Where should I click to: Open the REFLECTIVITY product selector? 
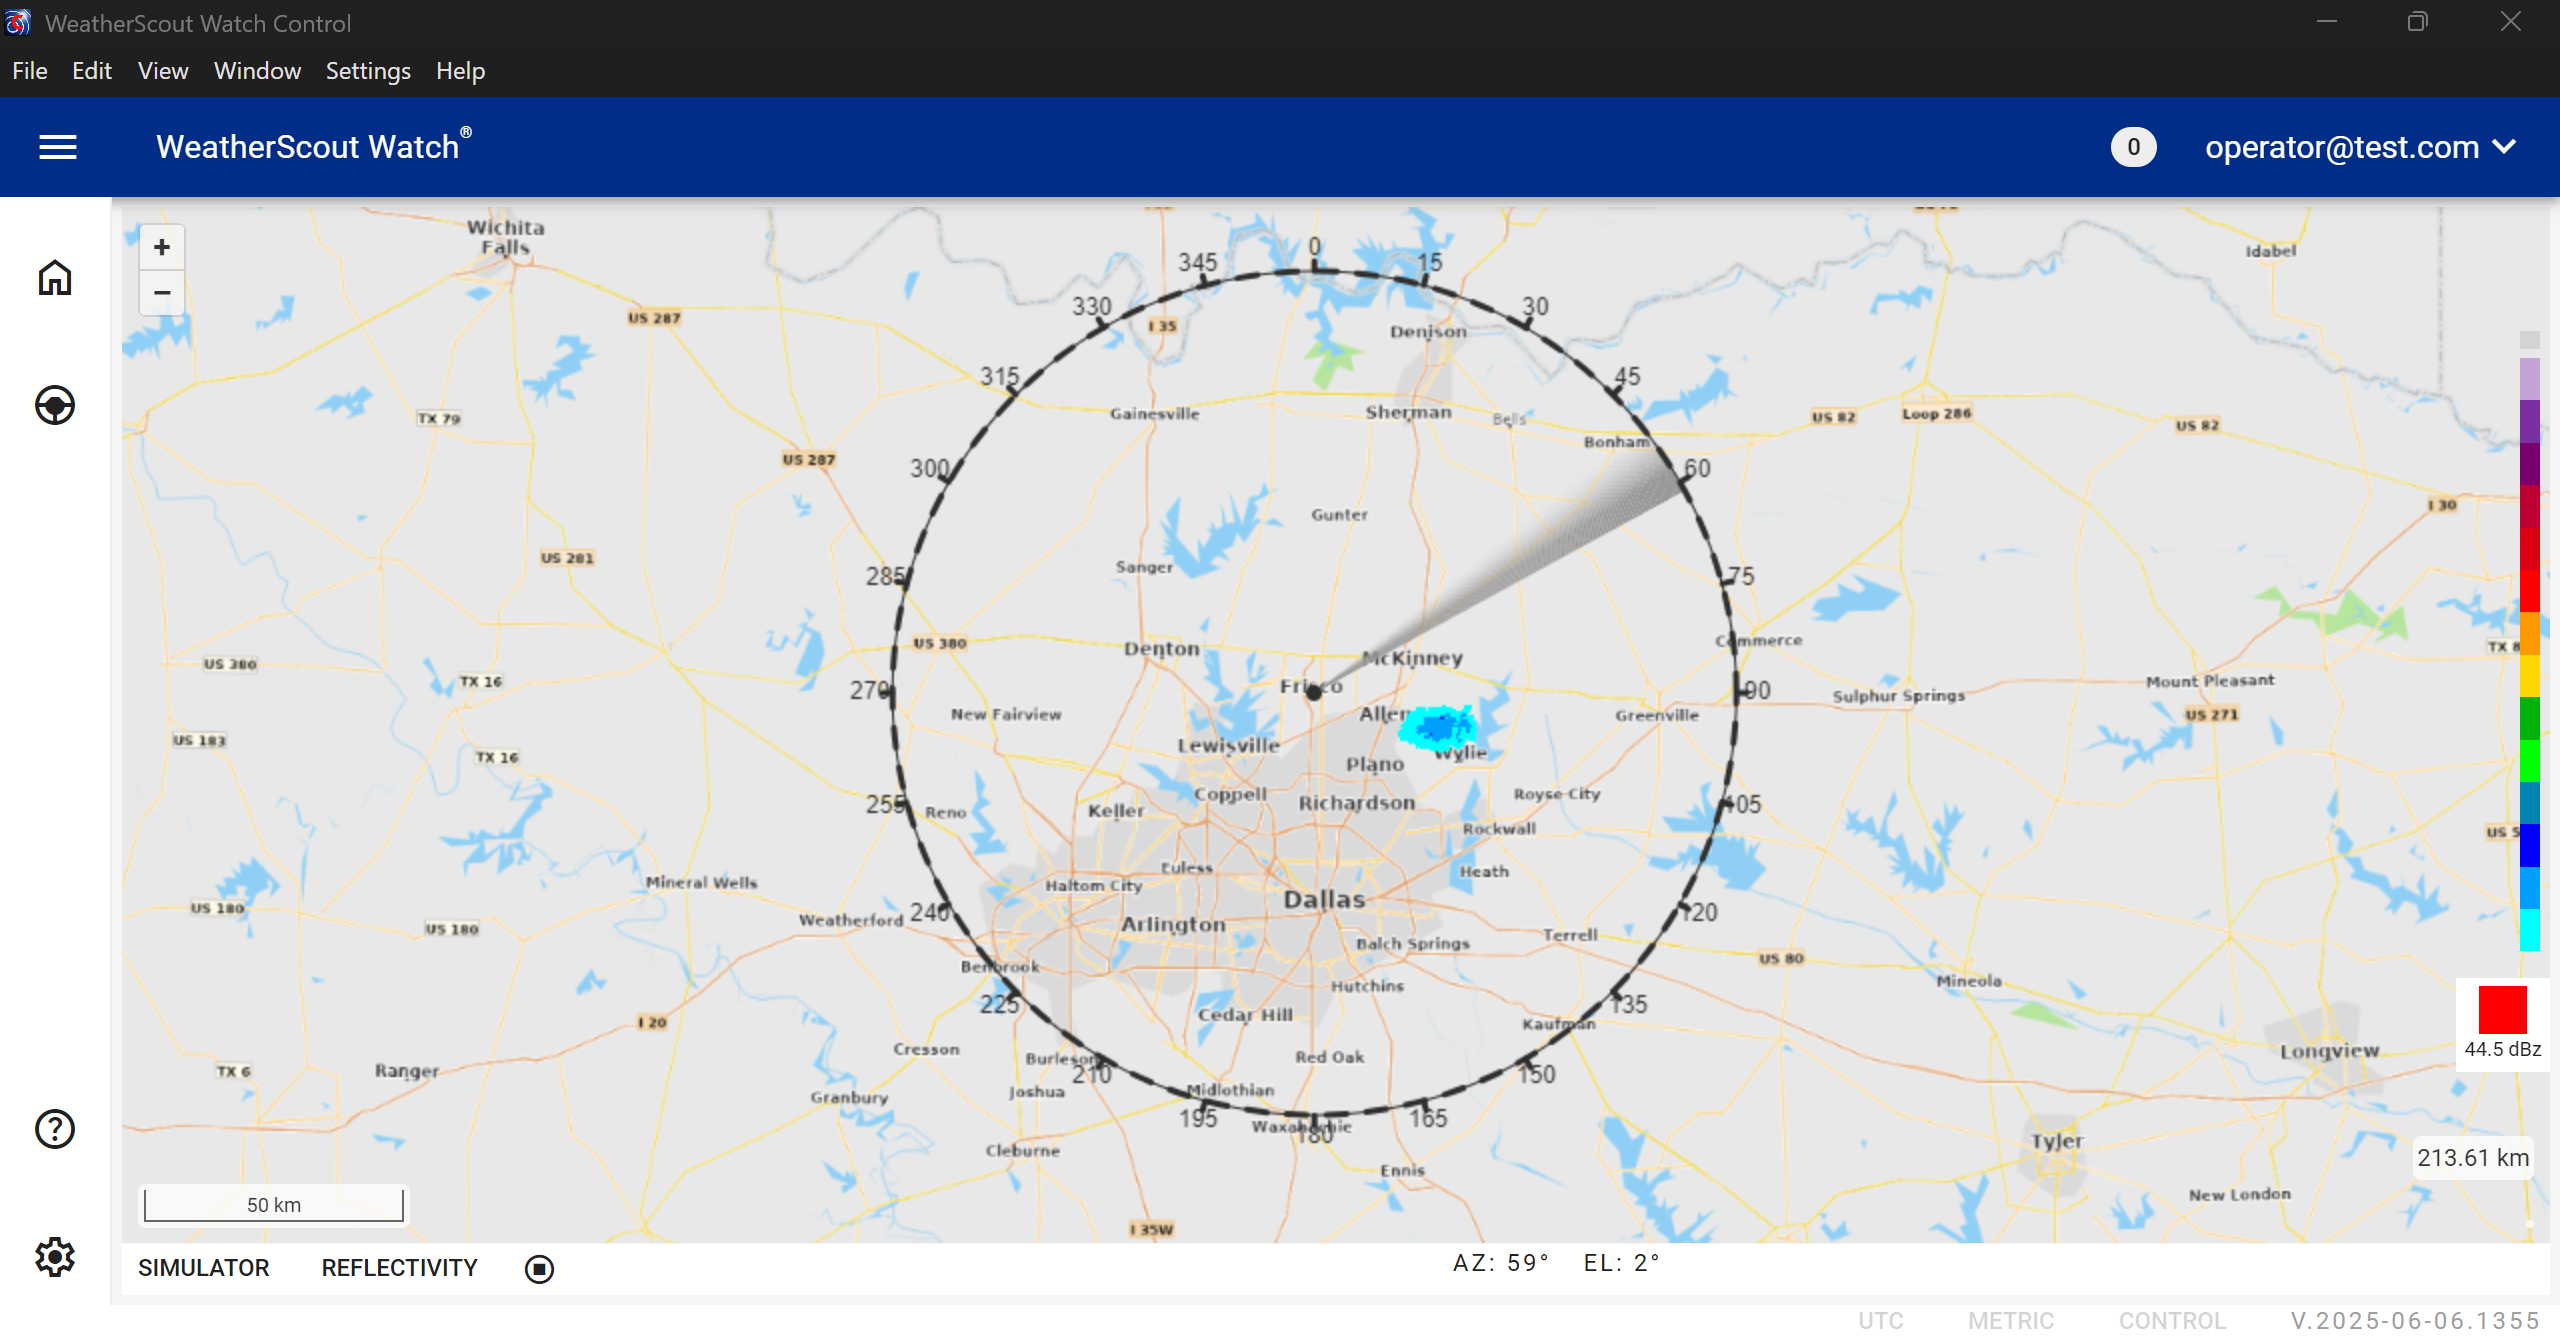399,1268
